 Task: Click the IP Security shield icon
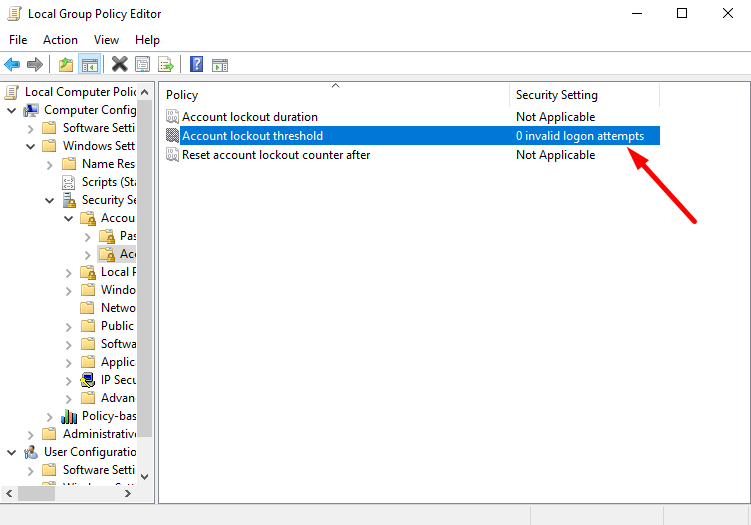click(88, 380)
